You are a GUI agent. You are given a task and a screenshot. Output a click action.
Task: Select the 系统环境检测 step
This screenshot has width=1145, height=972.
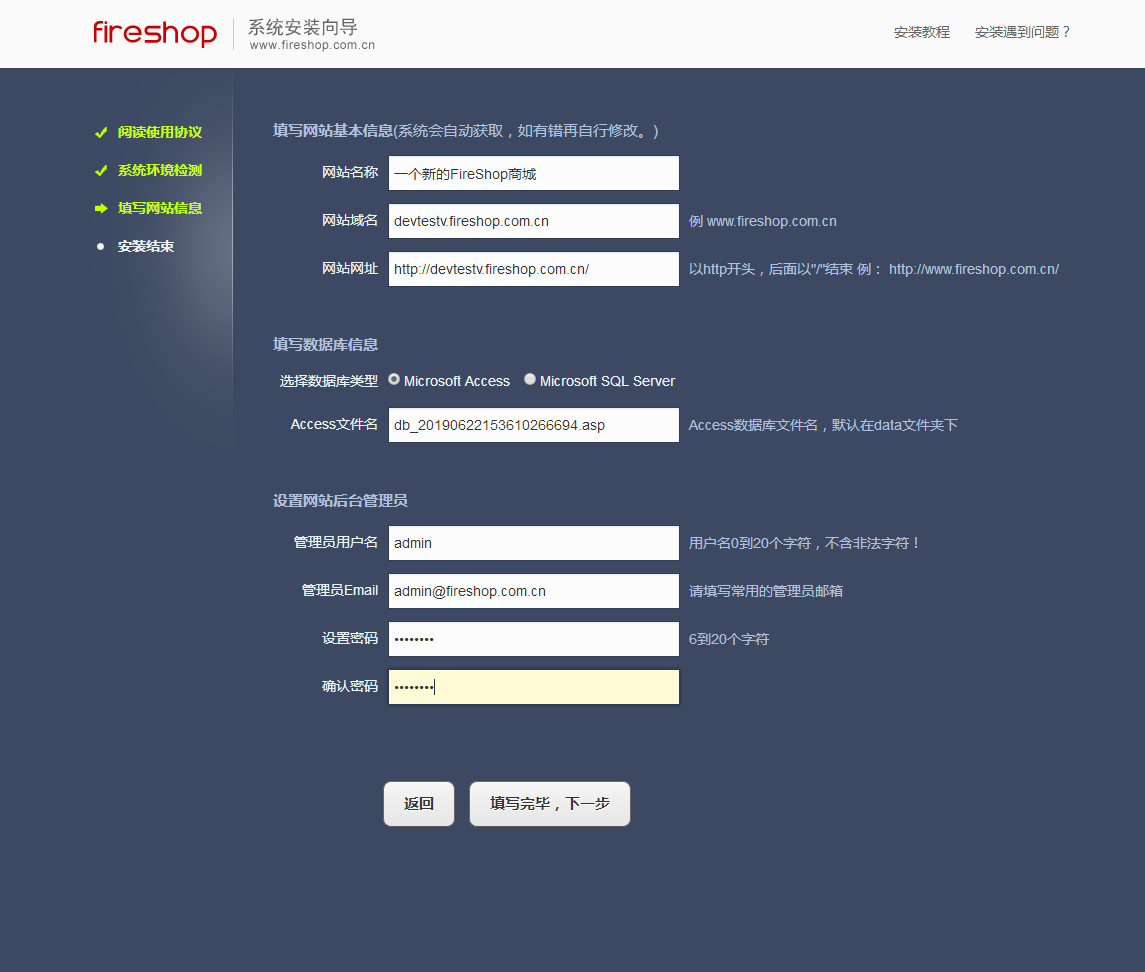(160, 170)
